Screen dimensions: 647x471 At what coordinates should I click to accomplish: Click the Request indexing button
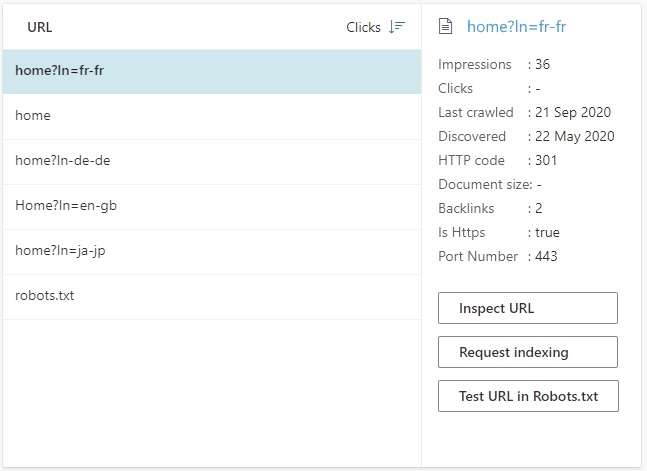(x=528, y=352)
